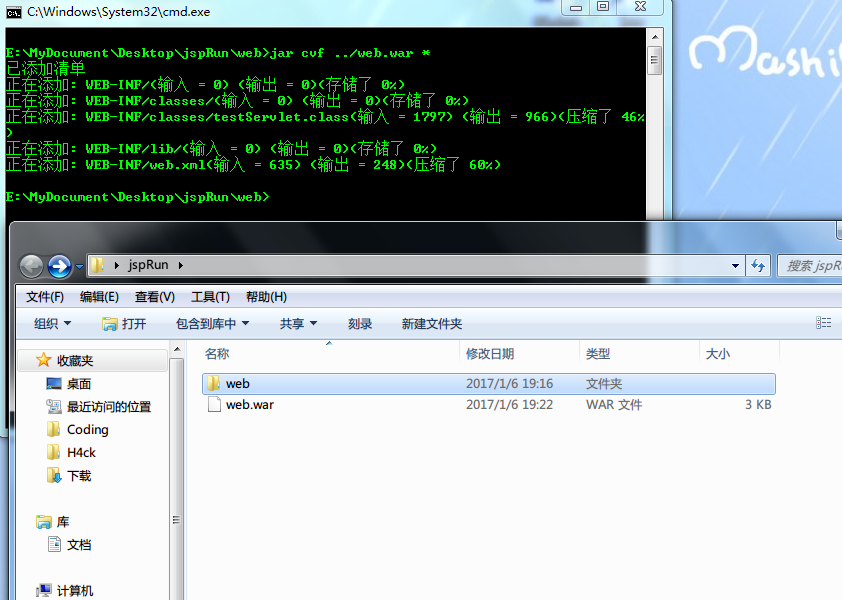Open the 包含到库中 dropdown
The image size is (842, 600).
pos(213,323)
